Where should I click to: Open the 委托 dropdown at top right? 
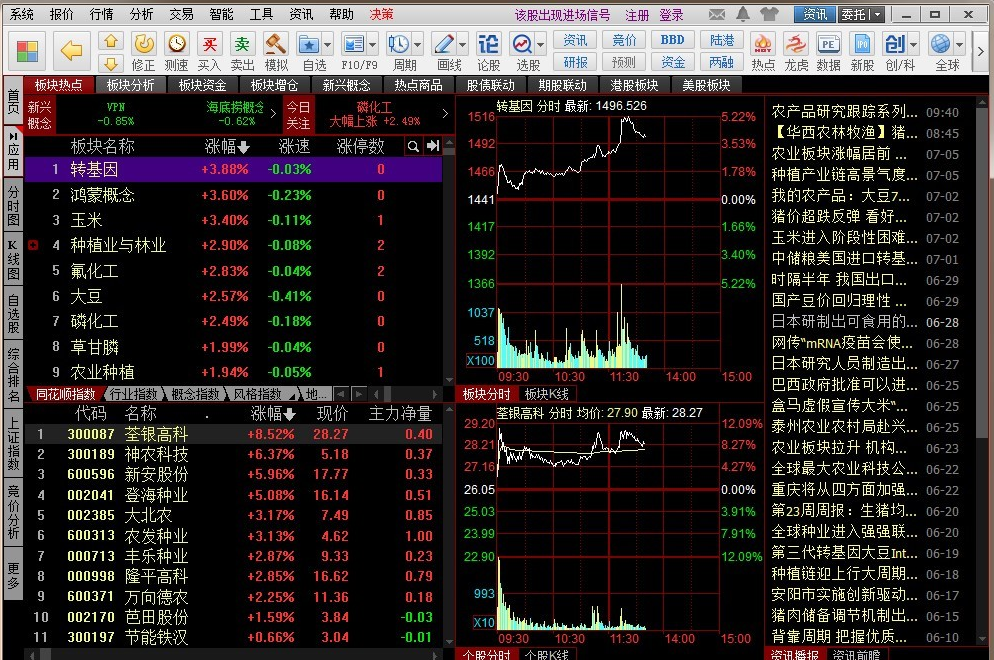pos(876,14)
